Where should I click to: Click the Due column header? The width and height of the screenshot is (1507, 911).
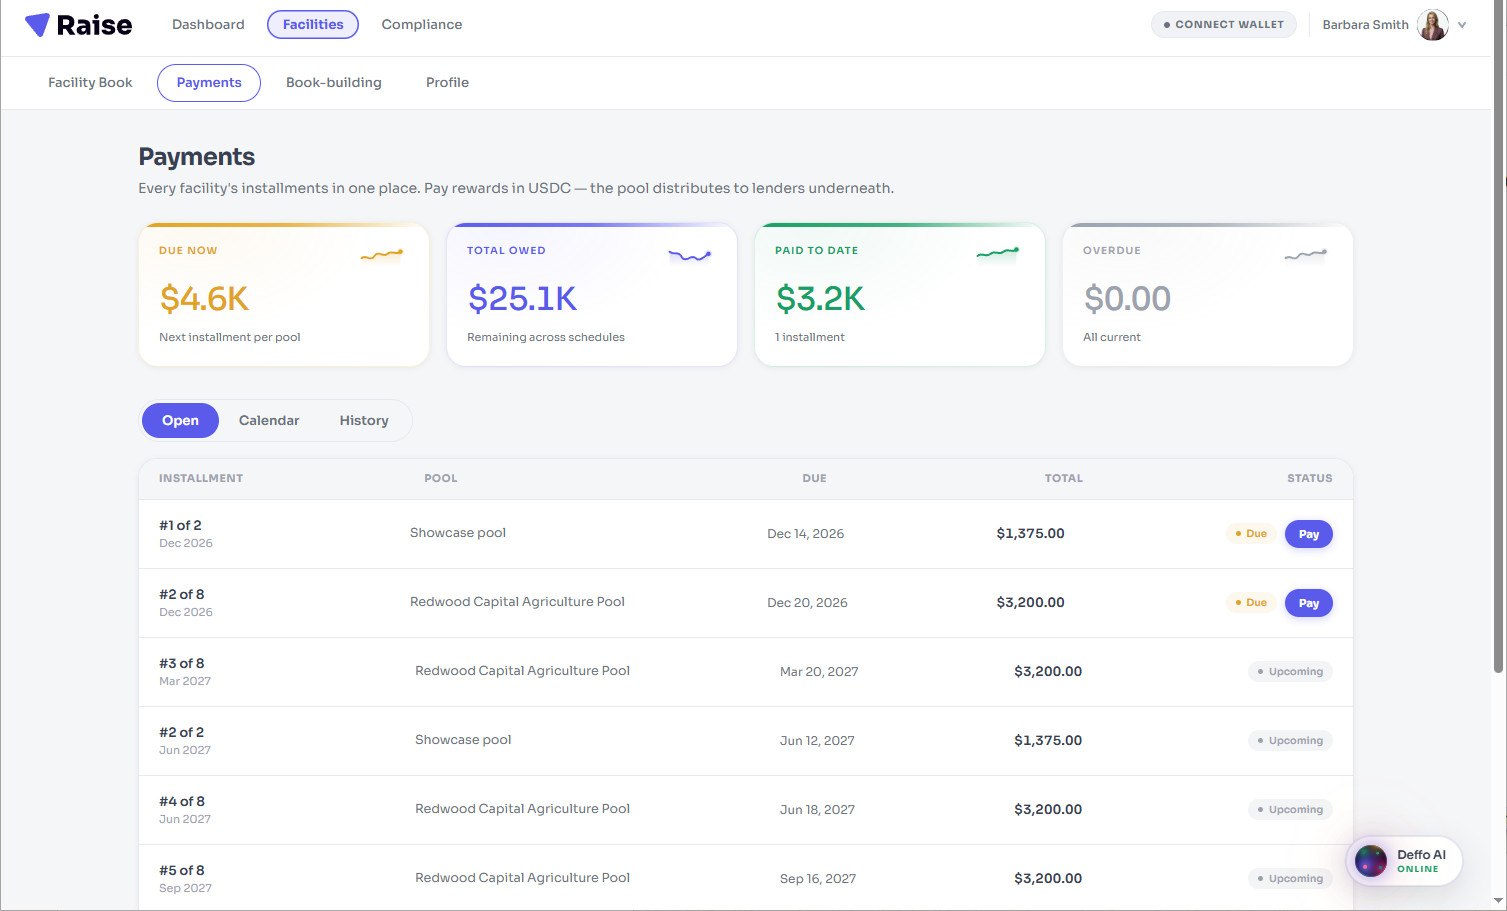814,479
